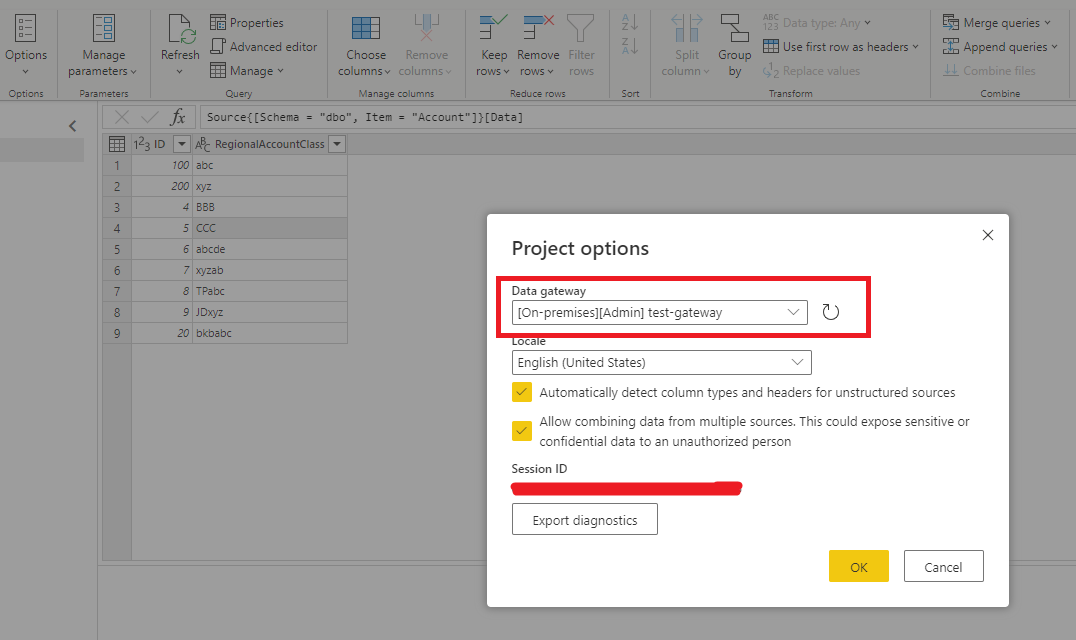Click the fx function icon
Viewport: 1076px width, 640px height.
pos(178,117)
